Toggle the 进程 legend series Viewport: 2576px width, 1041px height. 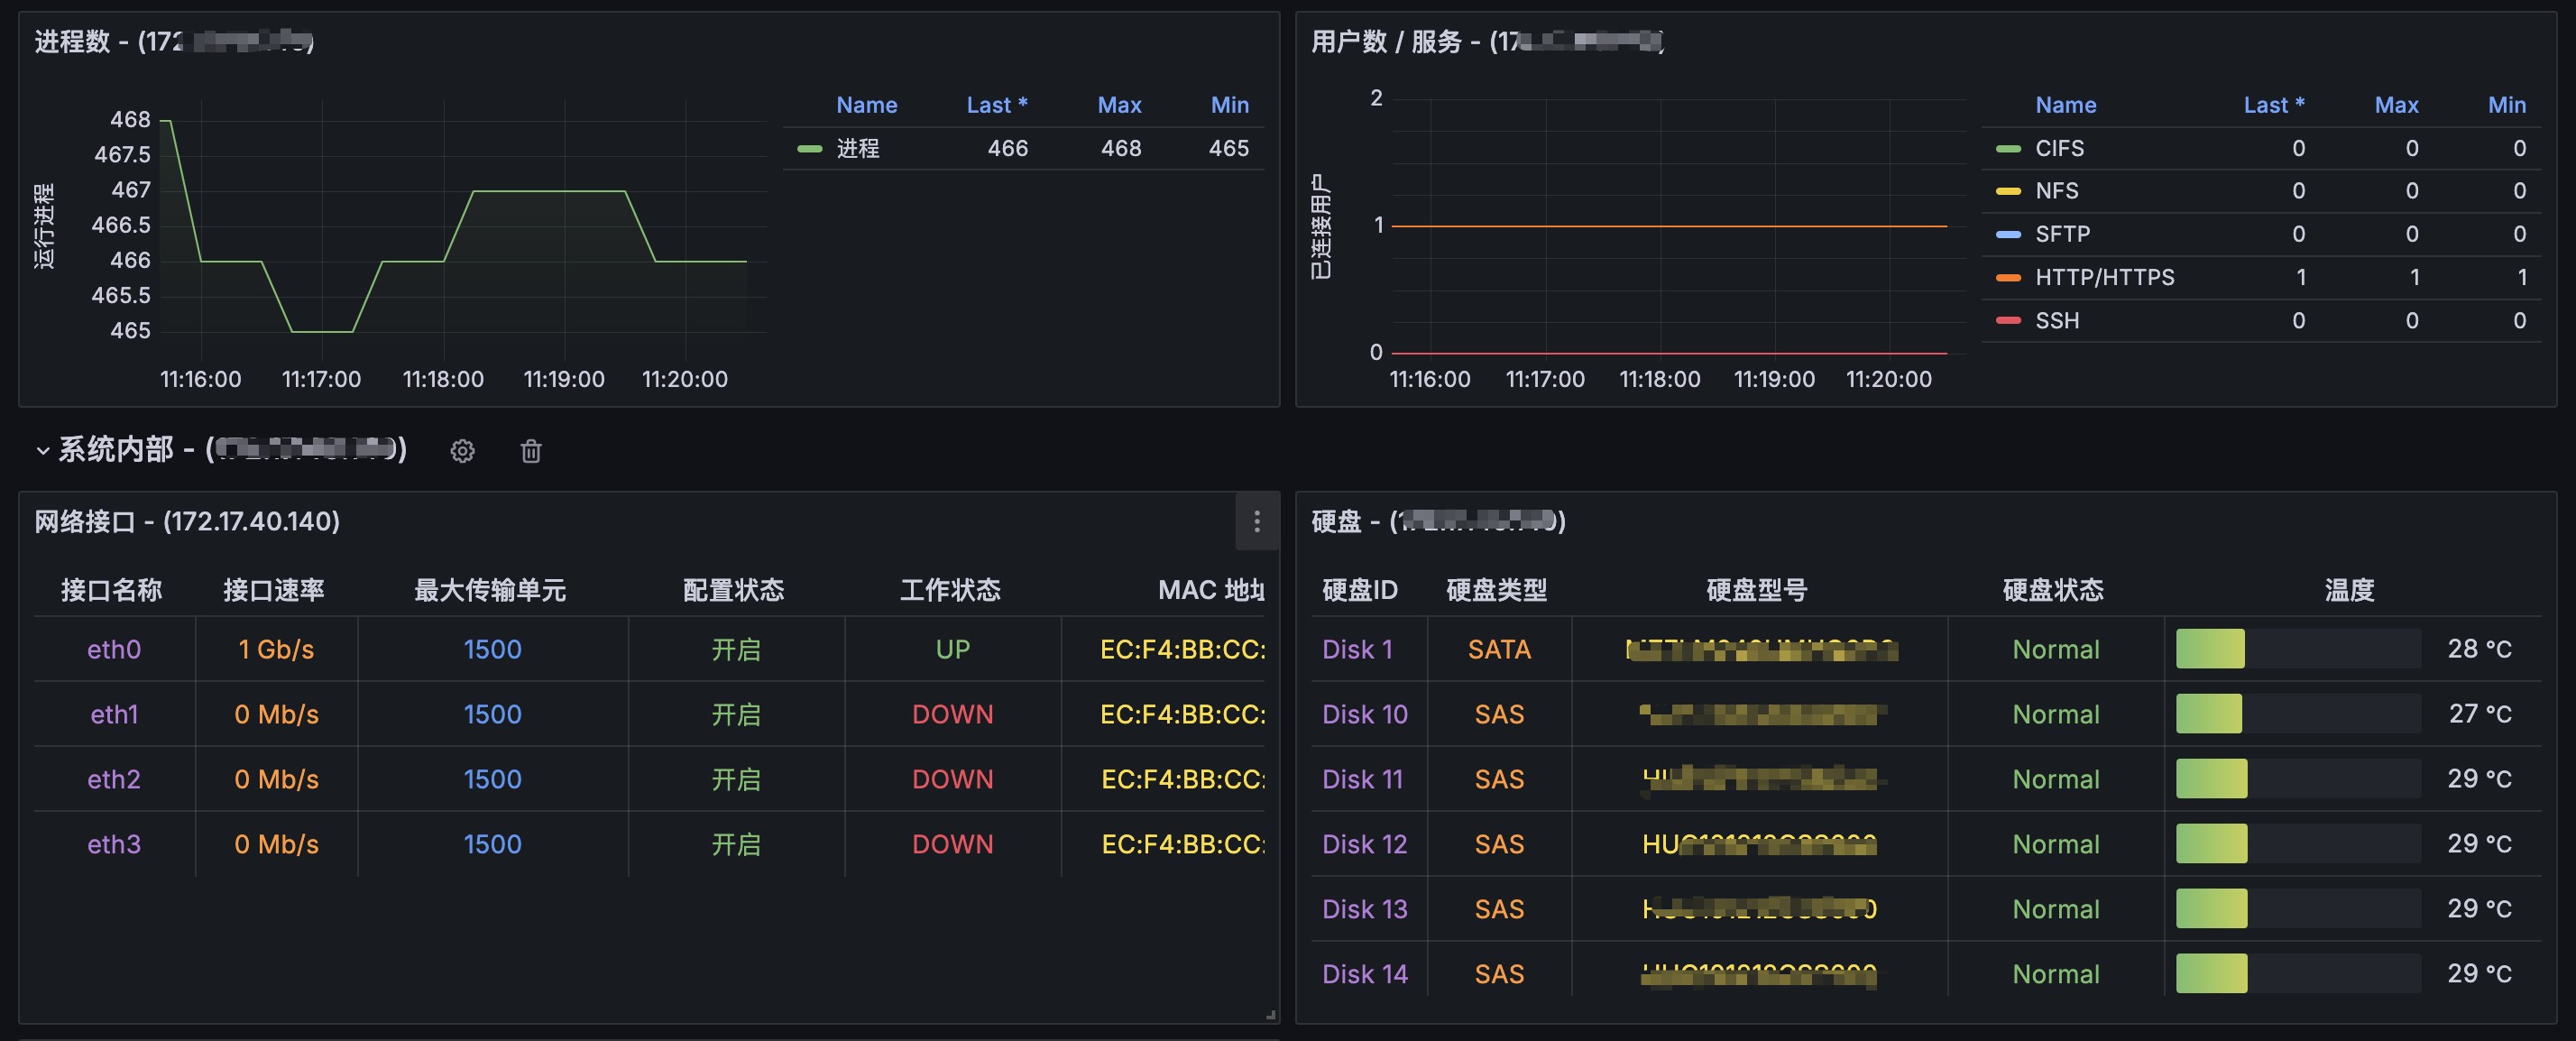857,148
